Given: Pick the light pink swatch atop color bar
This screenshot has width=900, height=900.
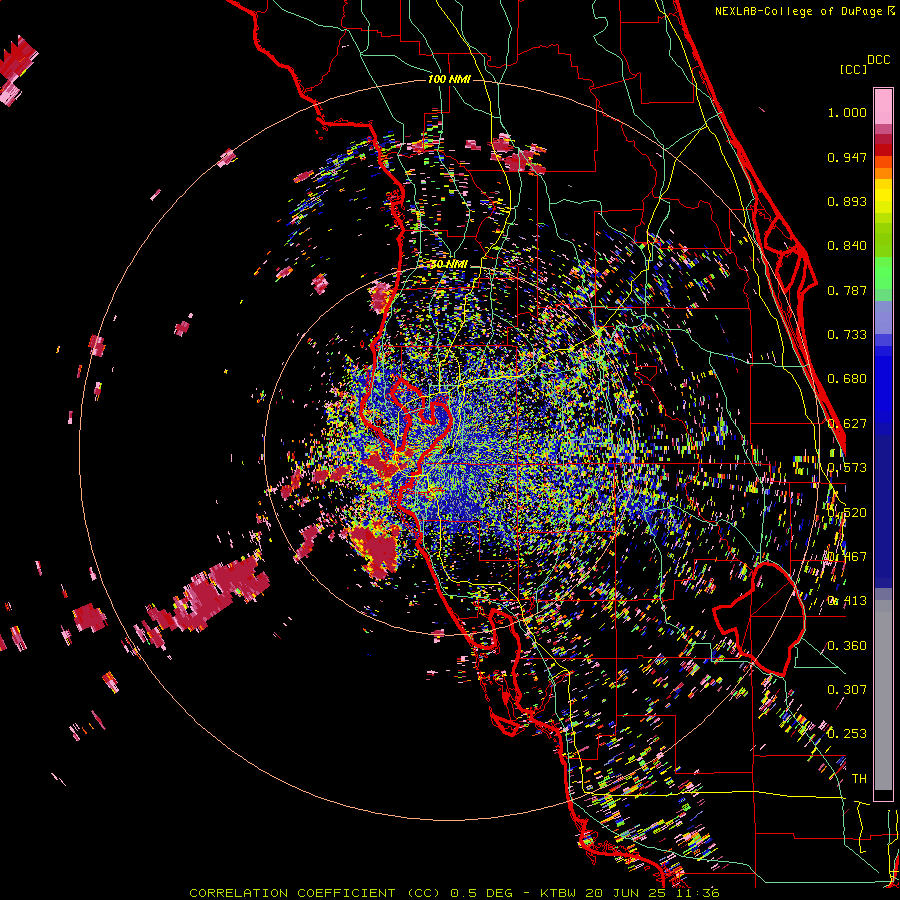Looking at the screenshot, I should (883, 106).
